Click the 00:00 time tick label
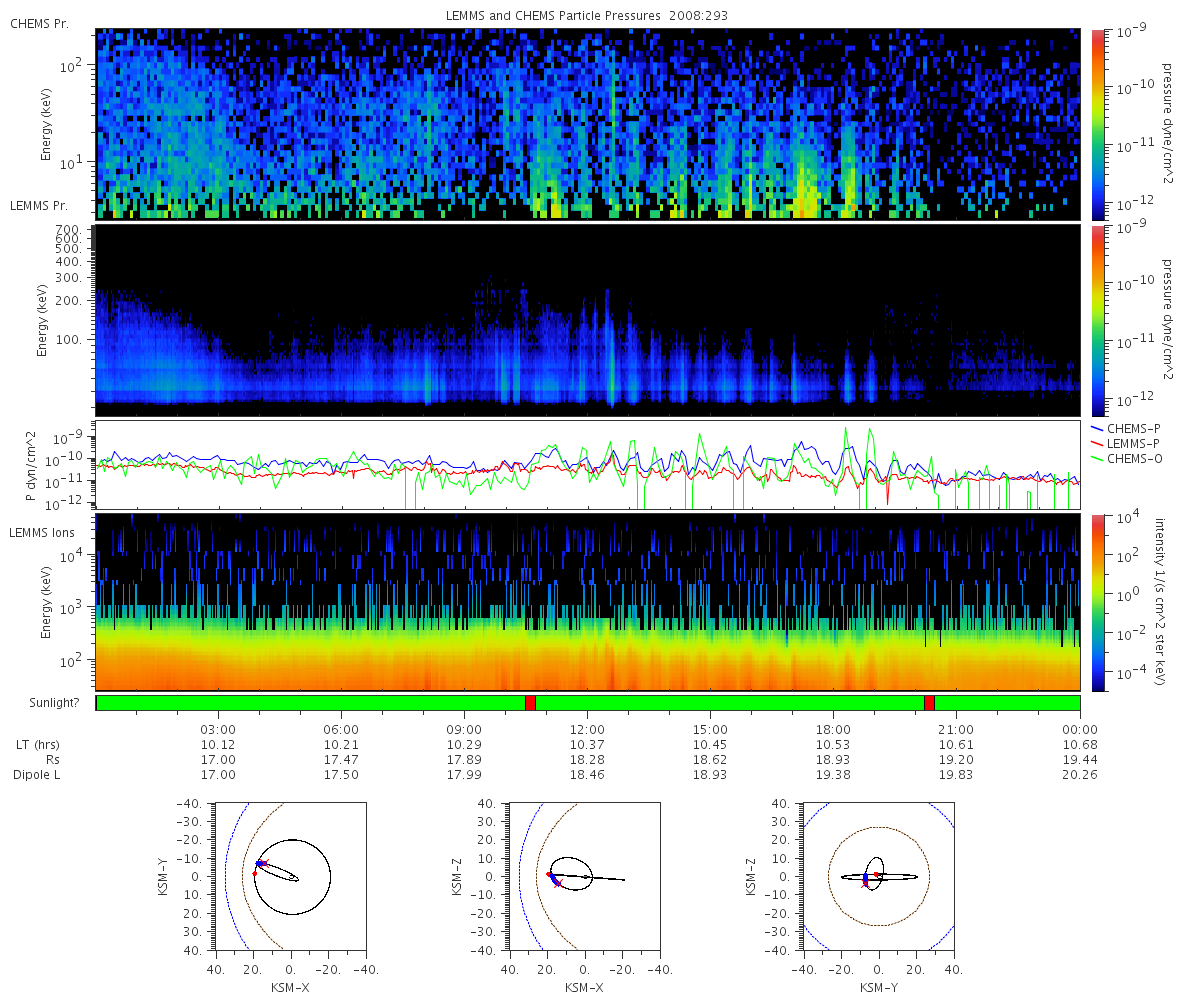This screenshot has height=1000, width=1200. click(x=1079, y=729)
